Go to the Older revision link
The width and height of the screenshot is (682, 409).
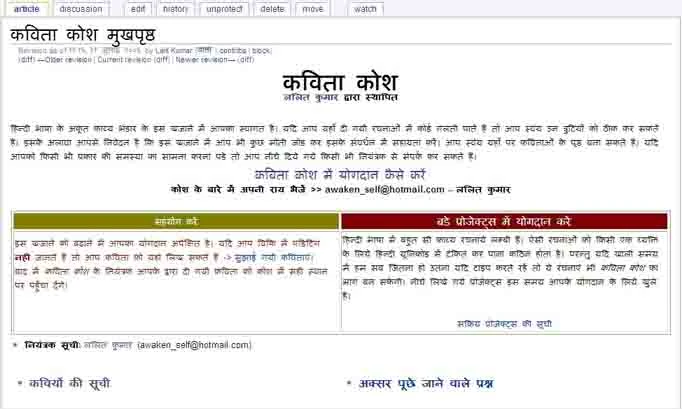[x=65, y=60]
